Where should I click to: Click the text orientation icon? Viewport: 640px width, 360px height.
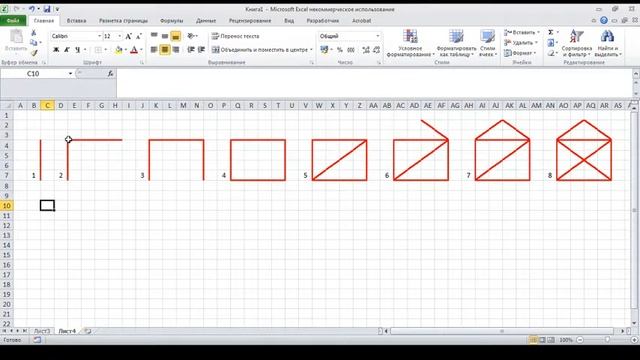pos(191,36)
